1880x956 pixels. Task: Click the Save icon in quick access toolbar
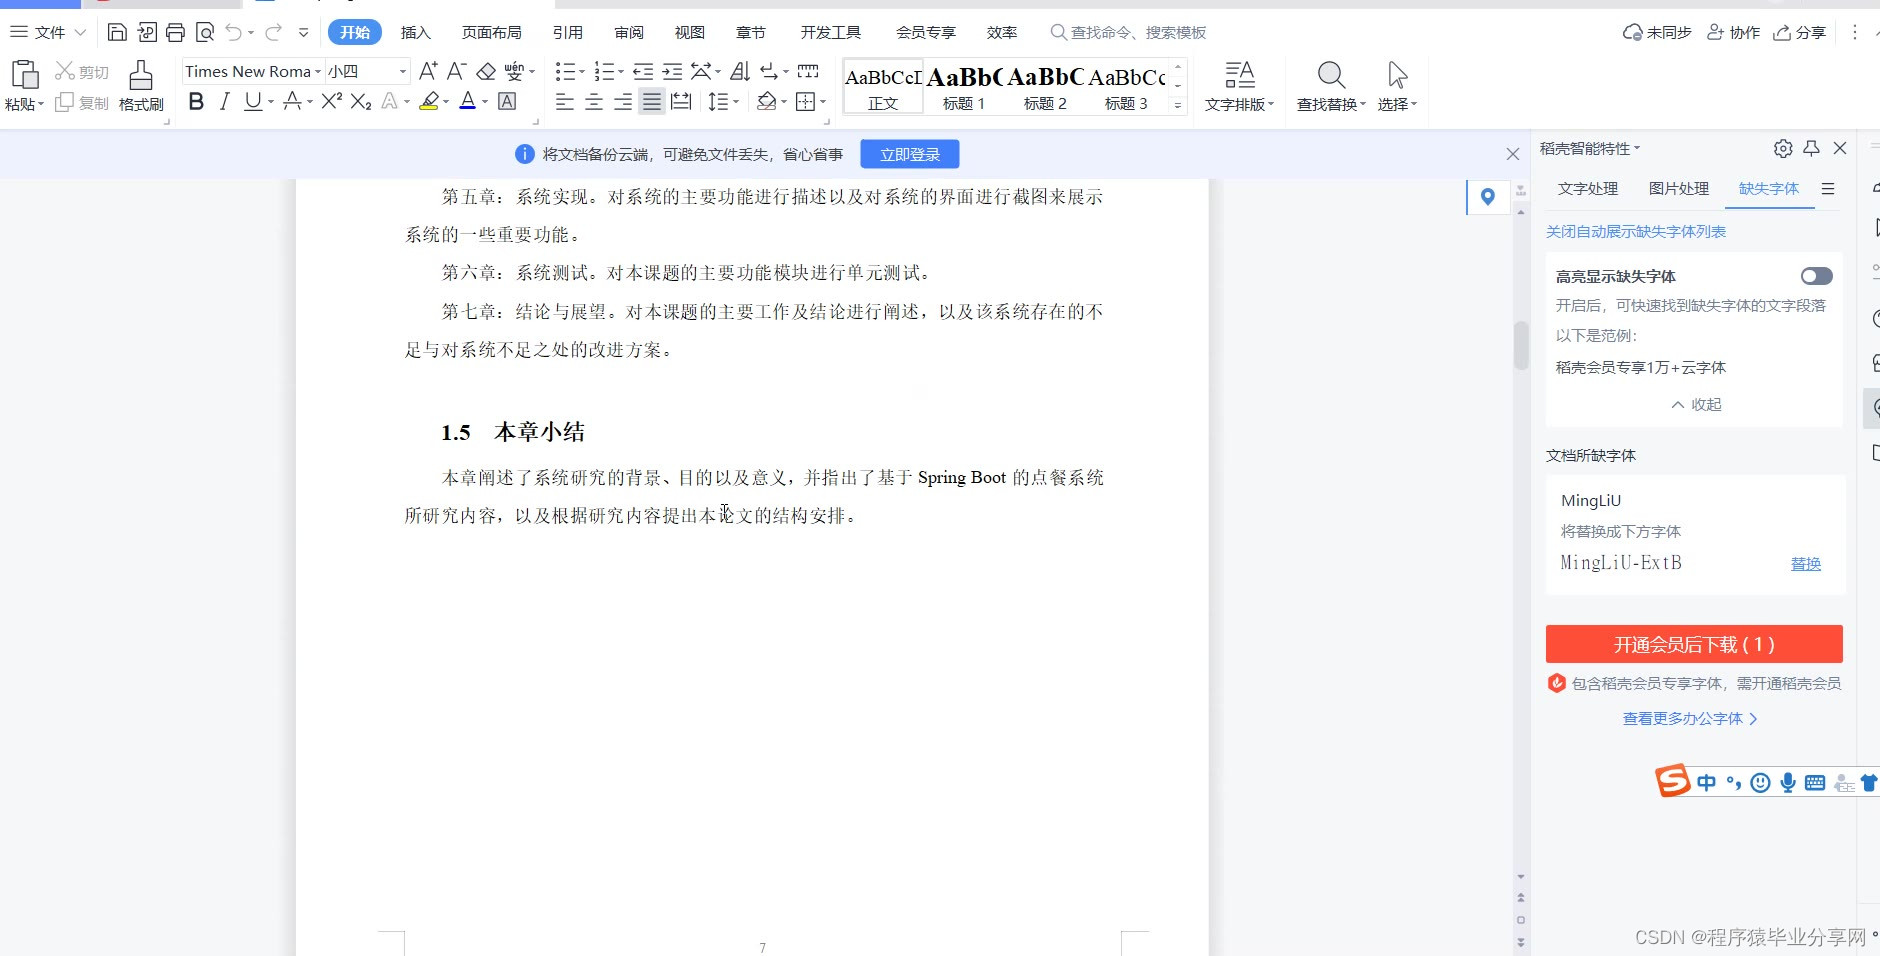(x=117, y=32)
